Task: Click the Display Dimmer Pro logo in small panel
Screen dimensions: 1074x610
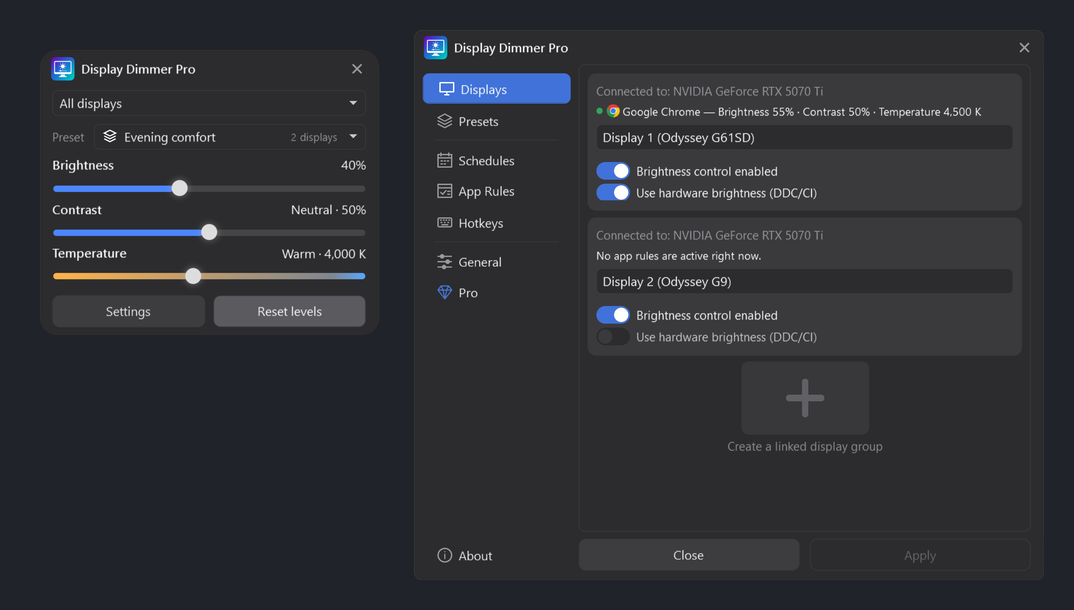Action: [x=63, y=69]
